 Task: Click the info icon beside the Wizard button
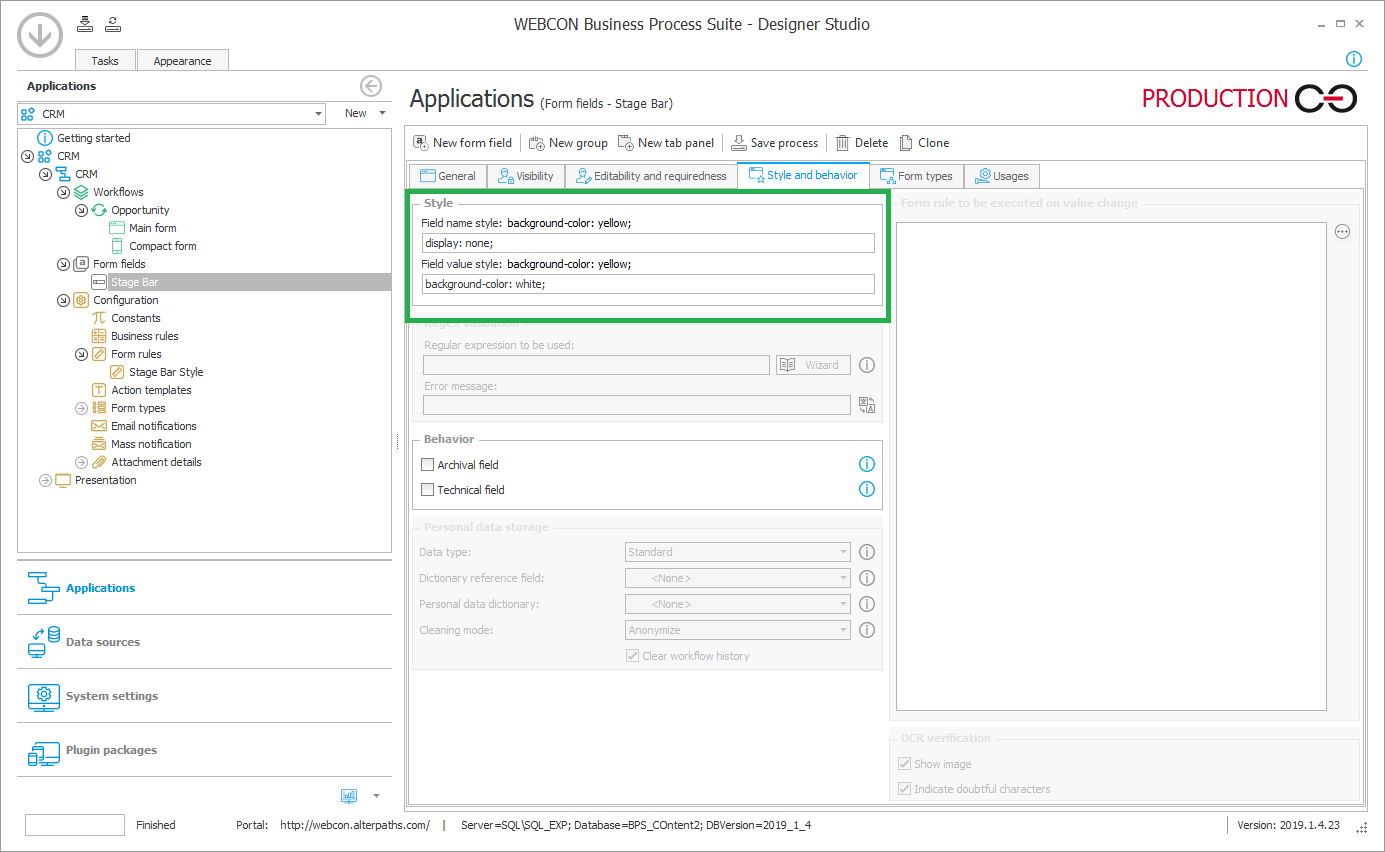[x=867, y=365]
